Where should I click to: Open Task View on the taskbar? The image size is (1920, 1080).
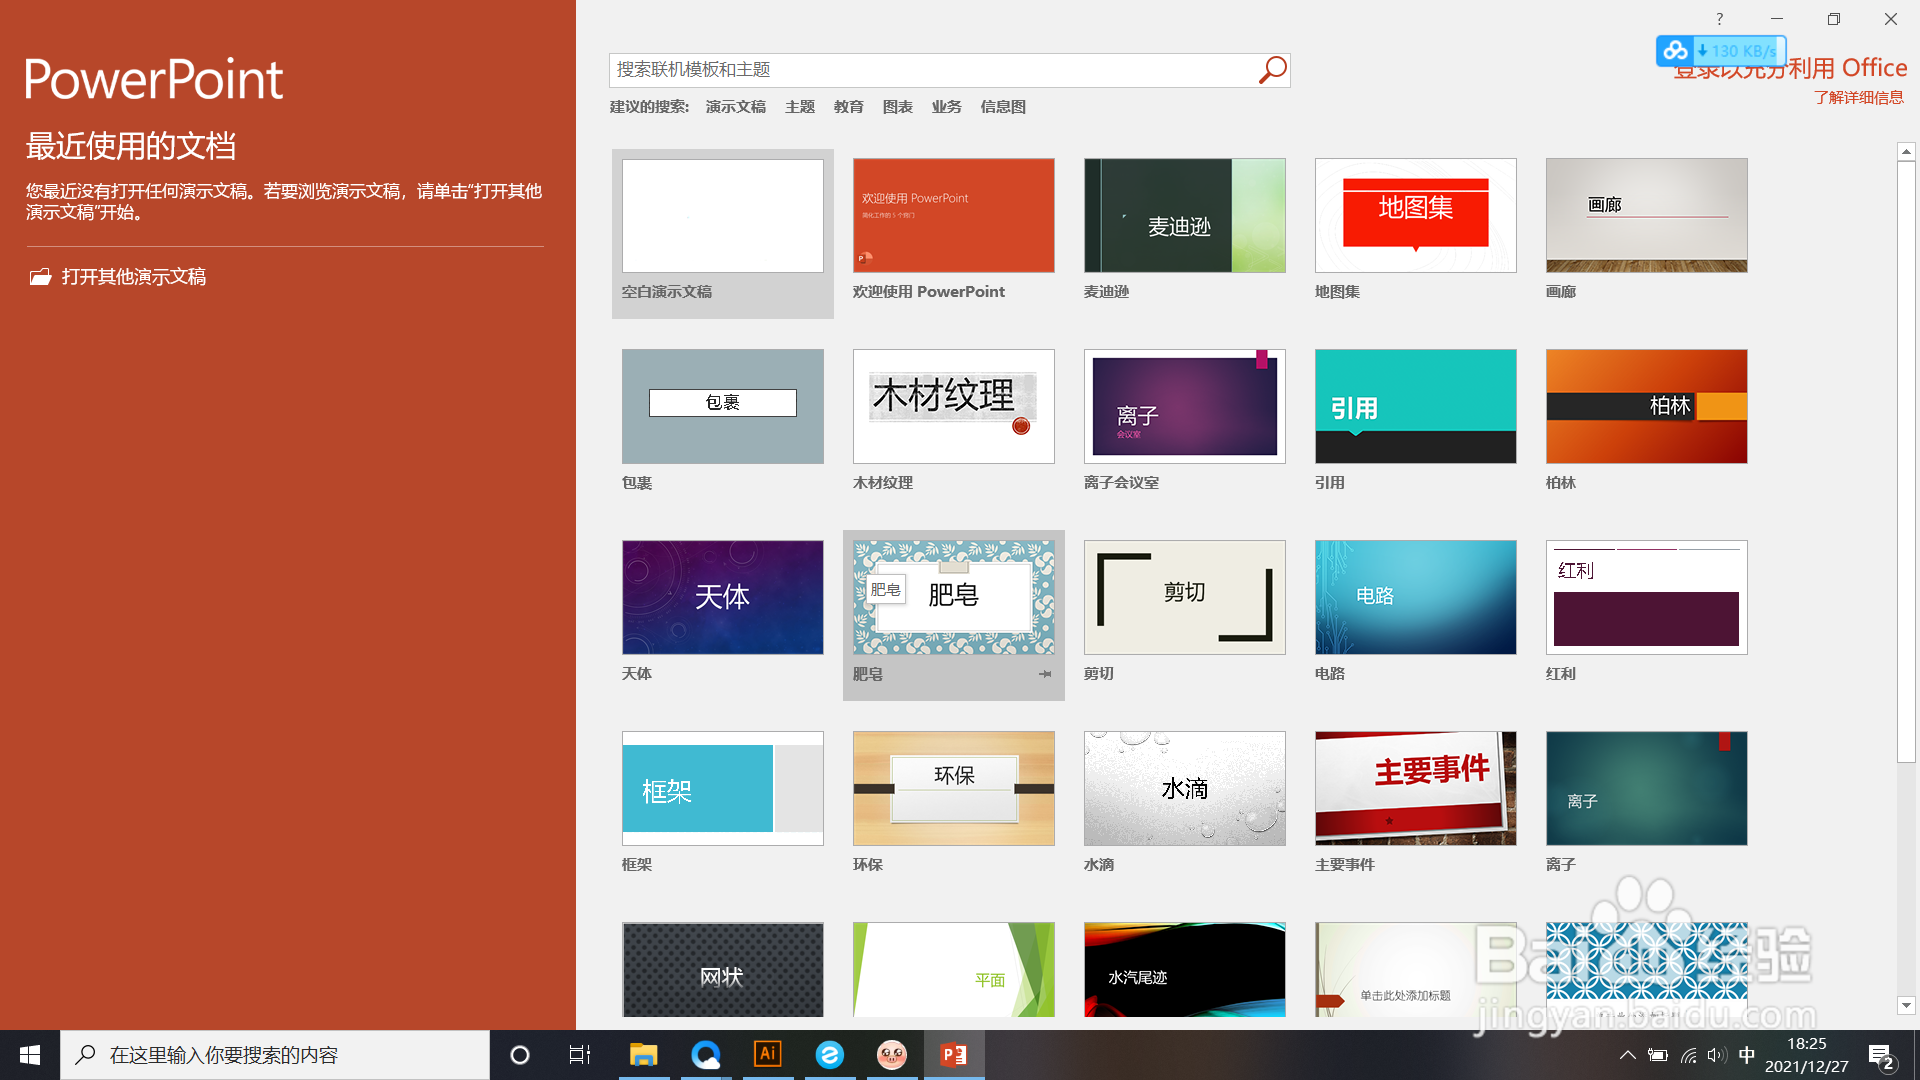click(x=580, y=1055)
